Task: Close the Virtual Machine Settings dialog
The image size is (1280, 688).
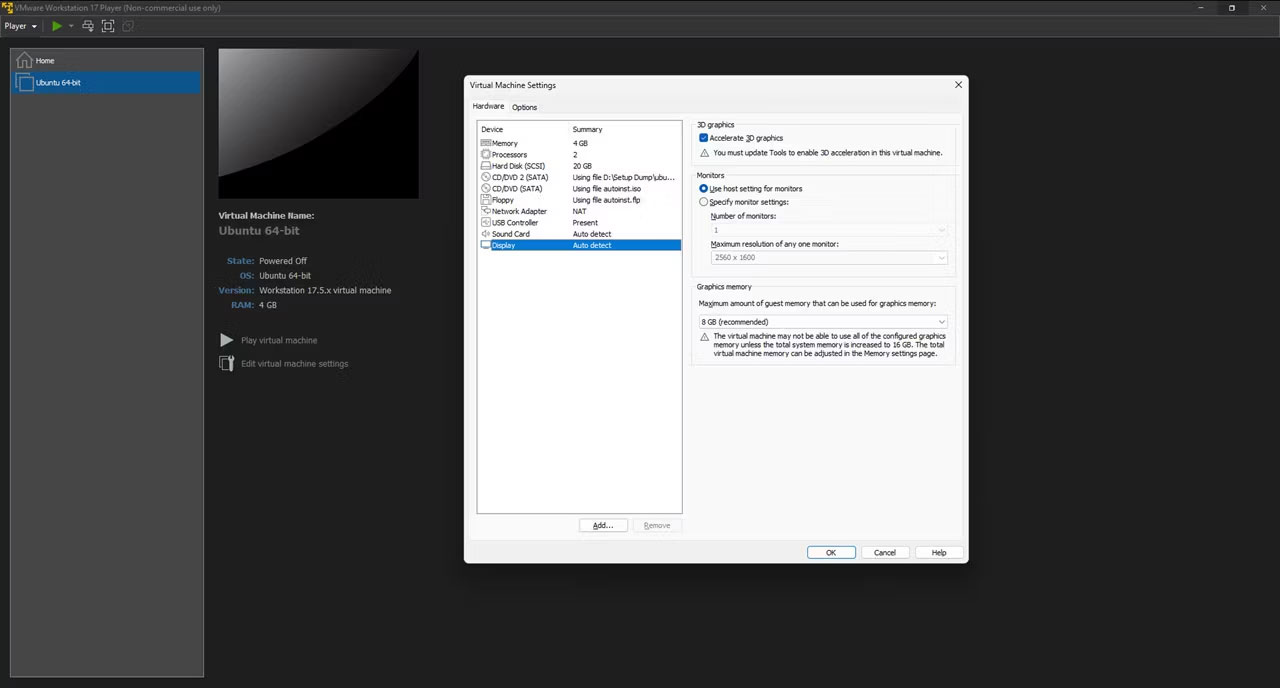Action: [x=958, y=85]
